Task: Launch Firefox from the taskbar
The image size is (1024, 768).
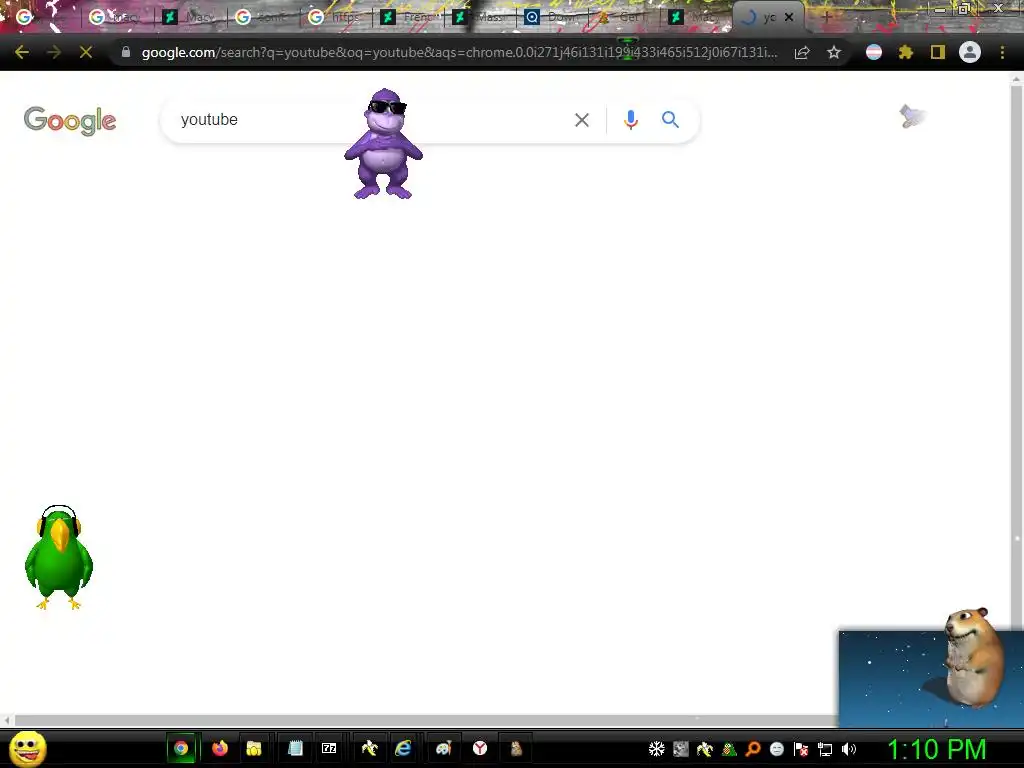Action: (x=220, y=748)
